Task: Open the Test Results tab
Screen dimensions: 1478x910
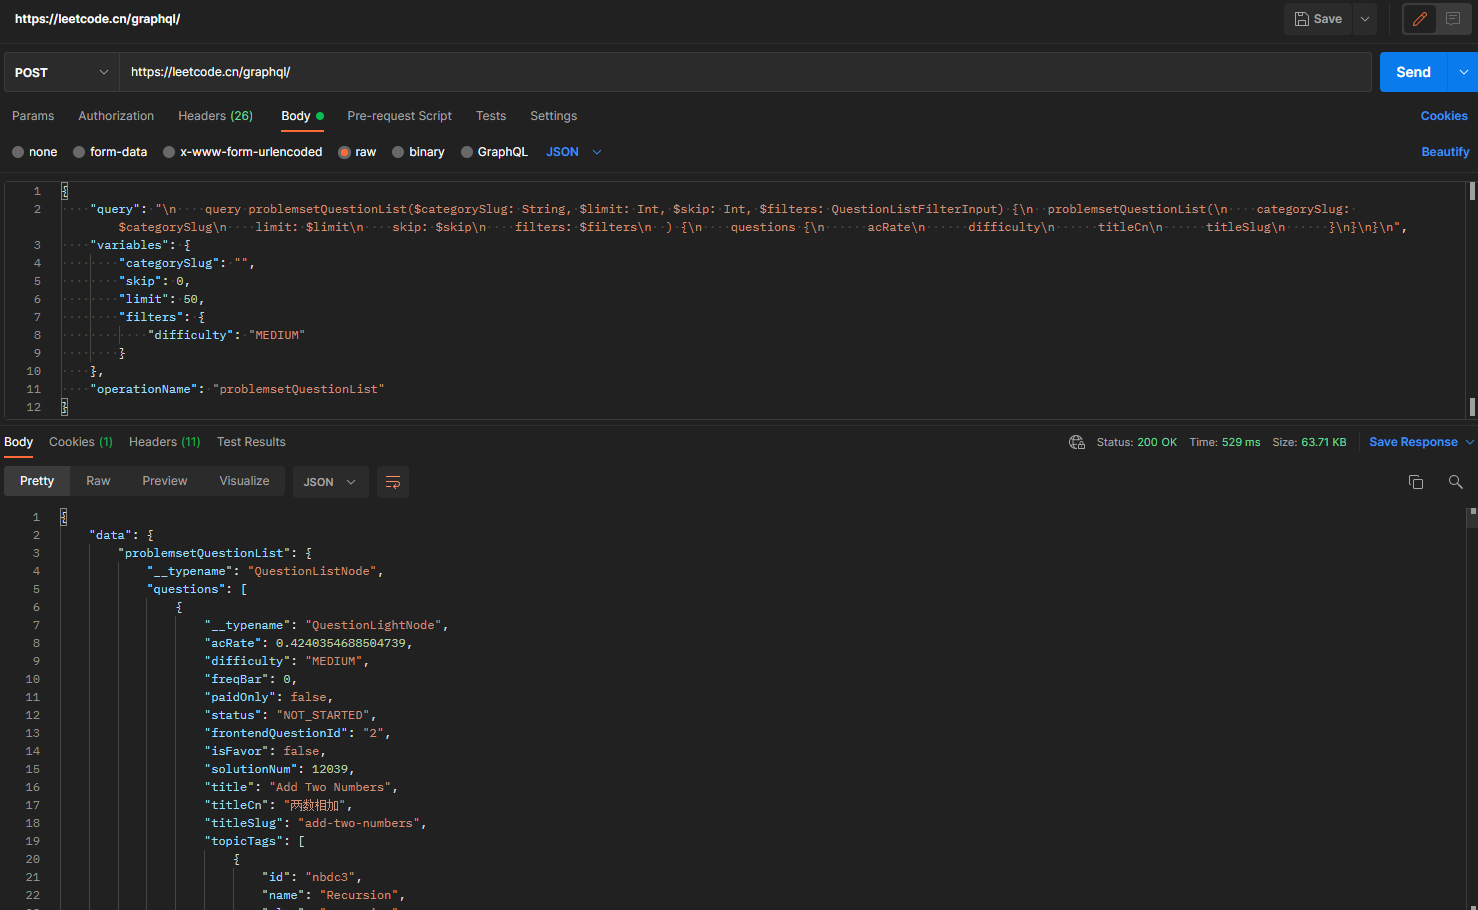Action: pos(250,441)
